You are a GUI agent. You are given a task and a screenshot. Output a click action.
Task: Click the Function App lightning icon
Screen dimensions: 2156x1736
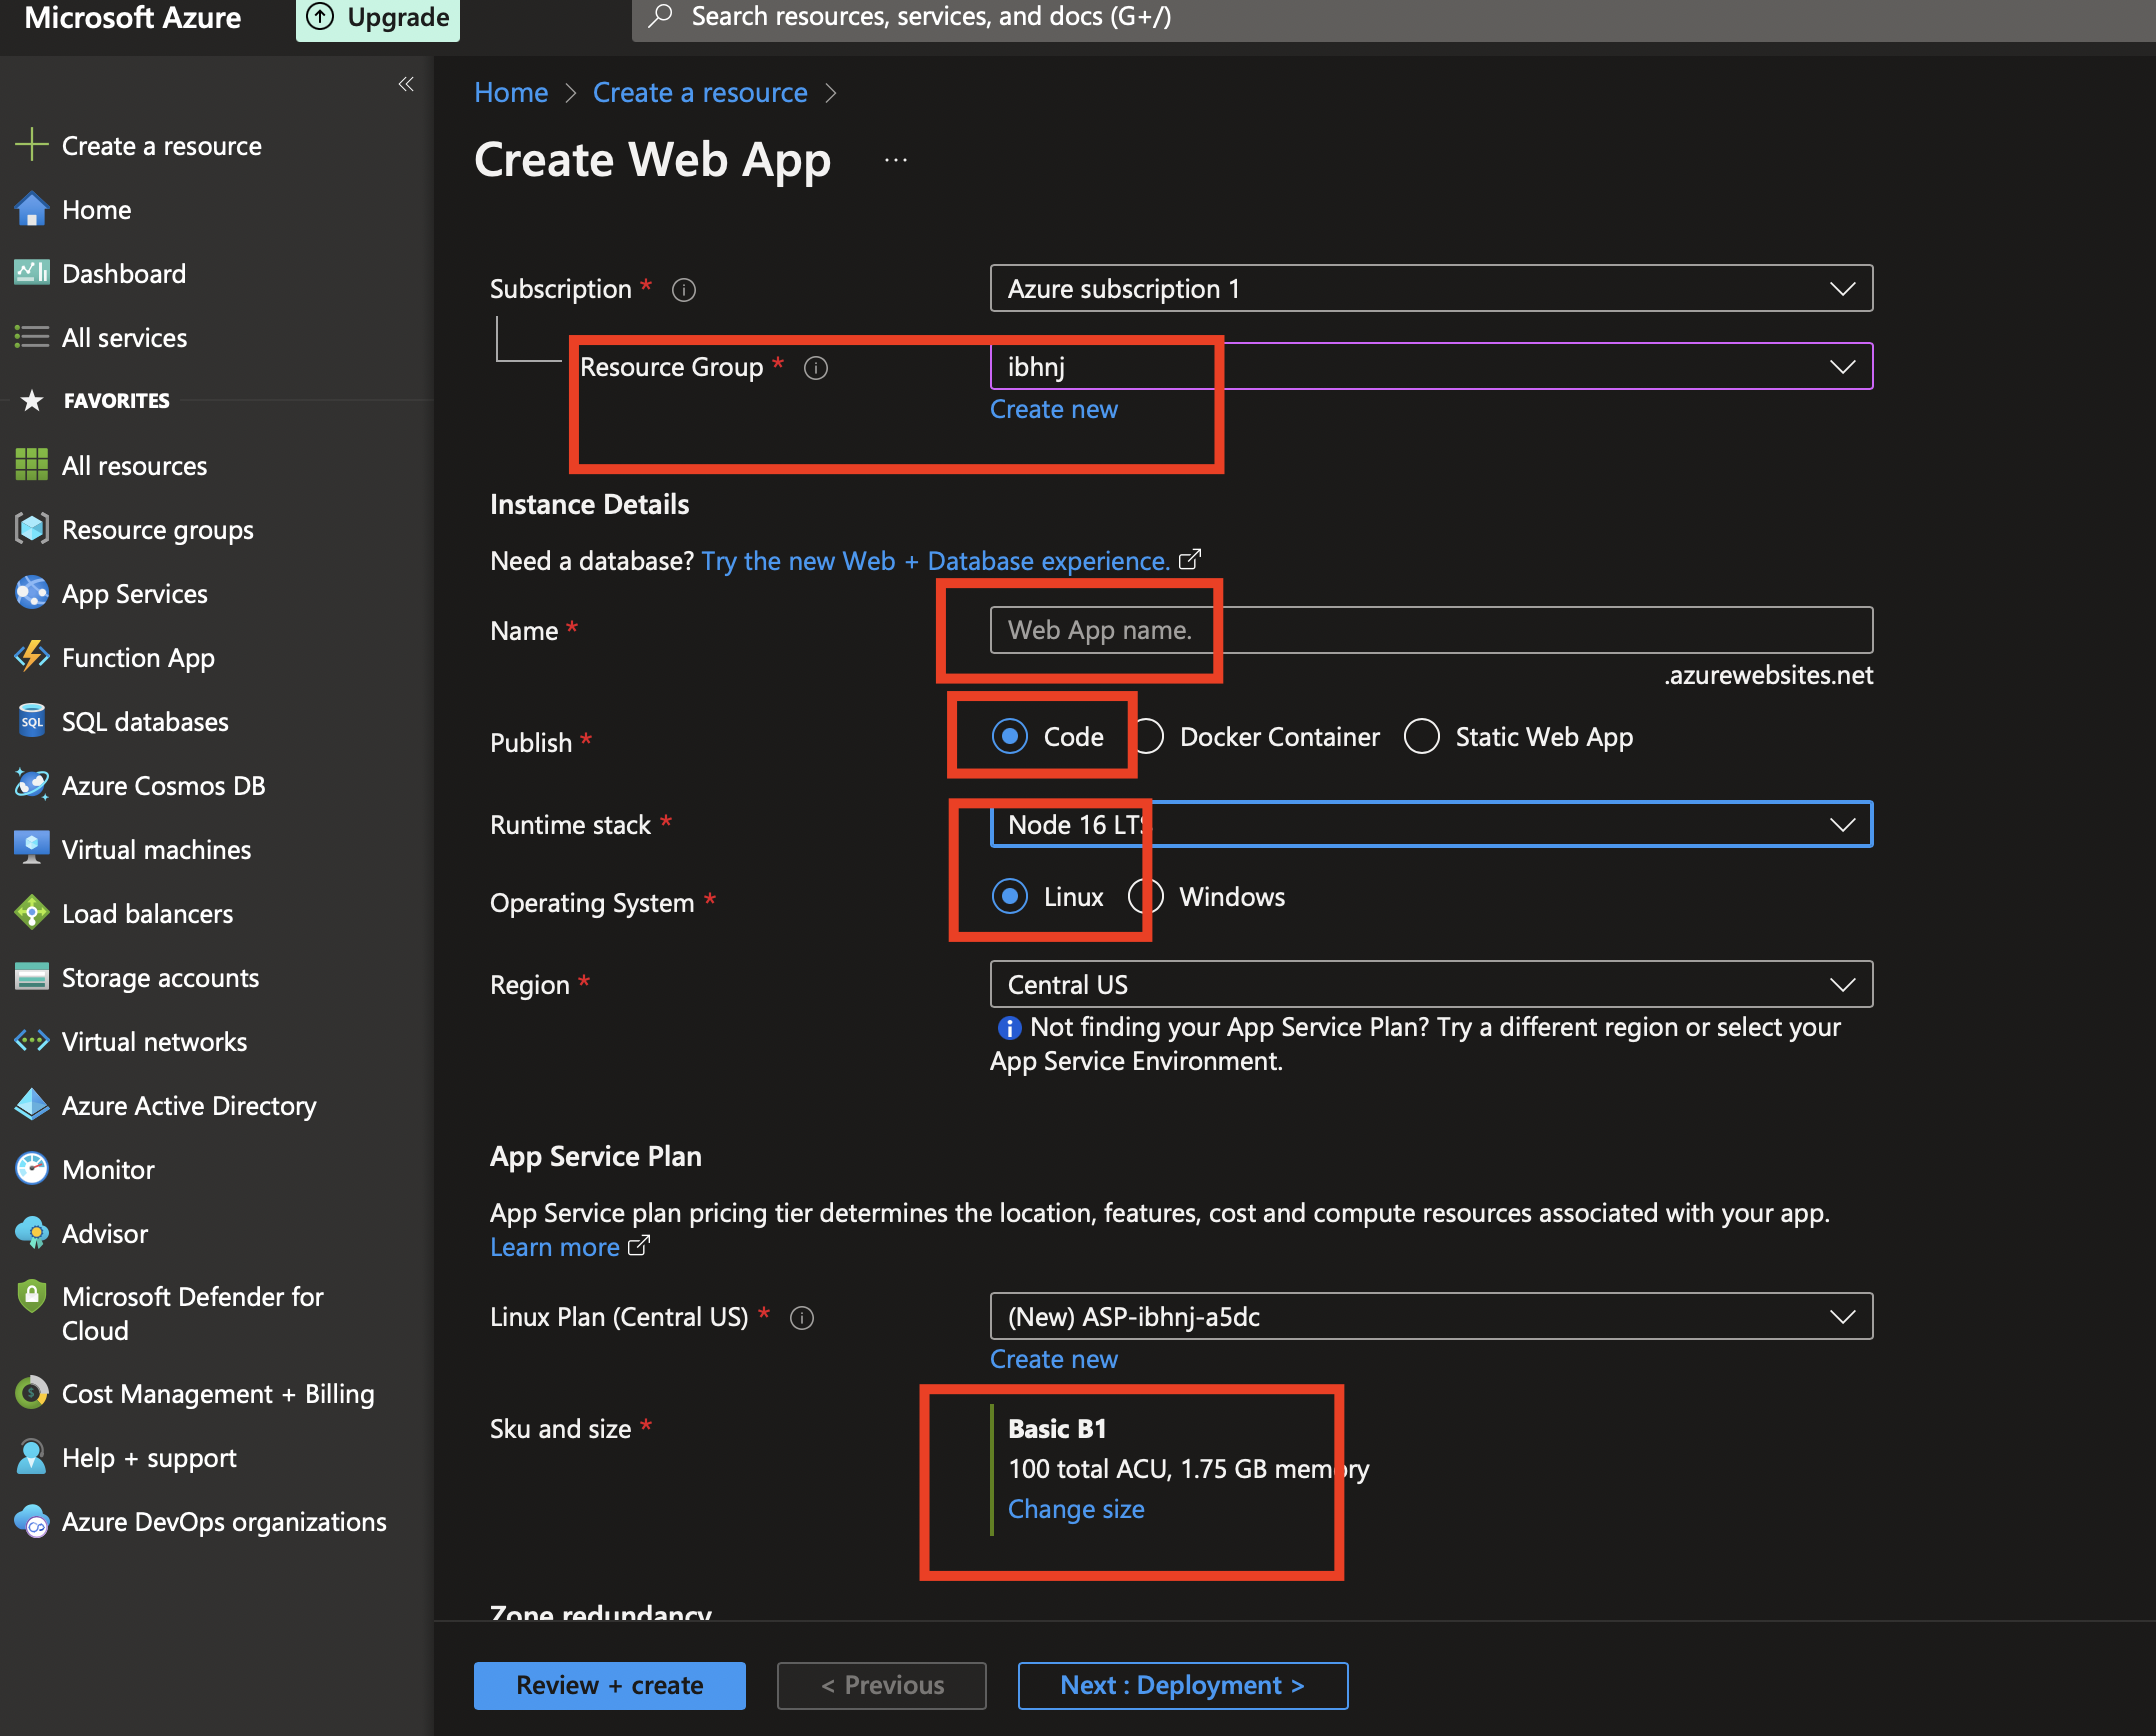(x=32, y=657)
